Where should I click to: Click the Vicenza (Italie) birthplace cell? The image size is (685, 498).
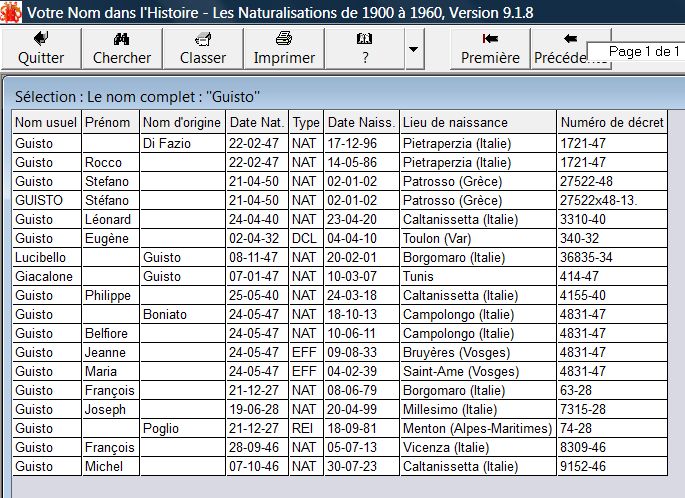click(x=478, y=447)
